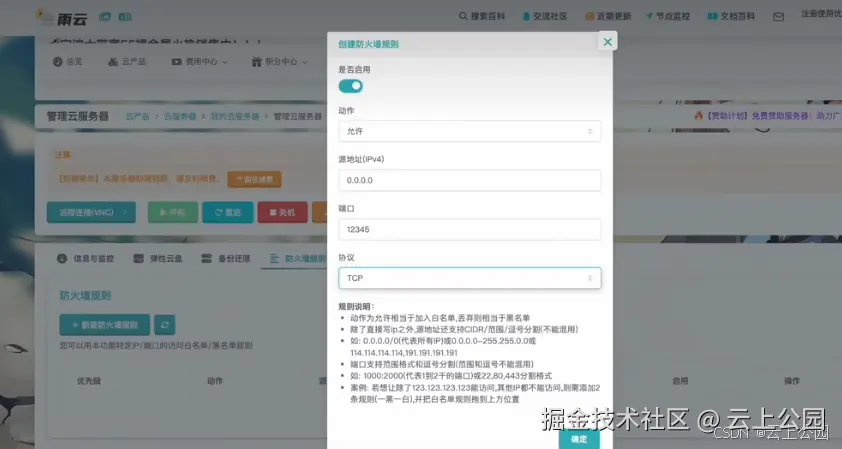
Task: Click the first small icon beside the 雨云 logo
Action: click(105, 17)
